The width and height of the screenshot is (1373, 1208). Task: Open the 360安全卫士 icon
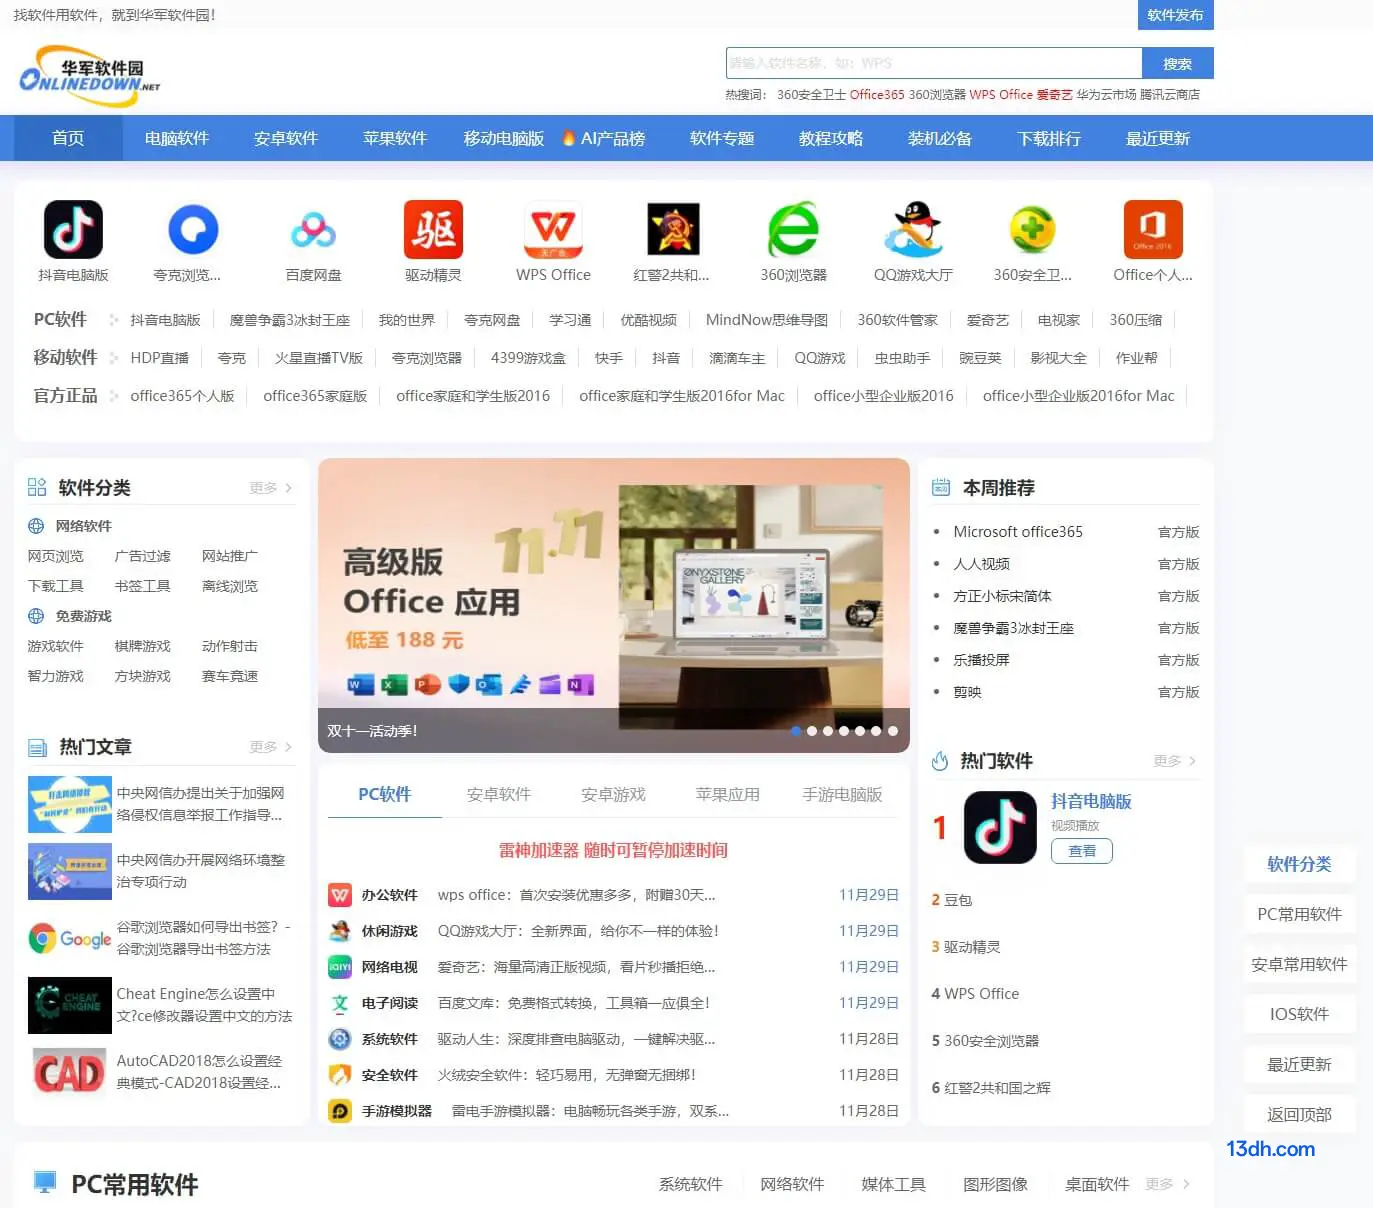point(1033,229)
